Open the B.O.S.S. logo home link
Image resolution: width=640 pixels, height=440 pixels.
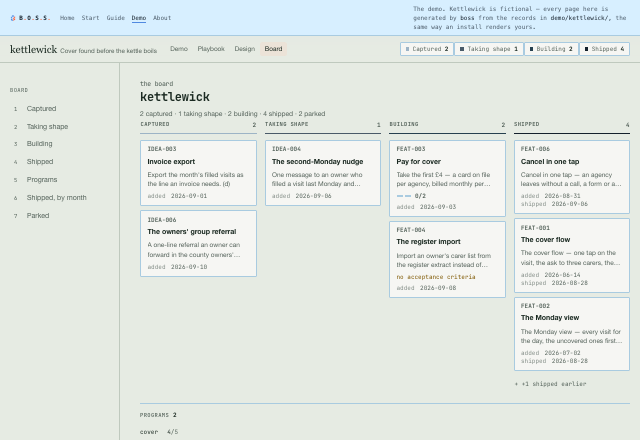coord(30,18)
